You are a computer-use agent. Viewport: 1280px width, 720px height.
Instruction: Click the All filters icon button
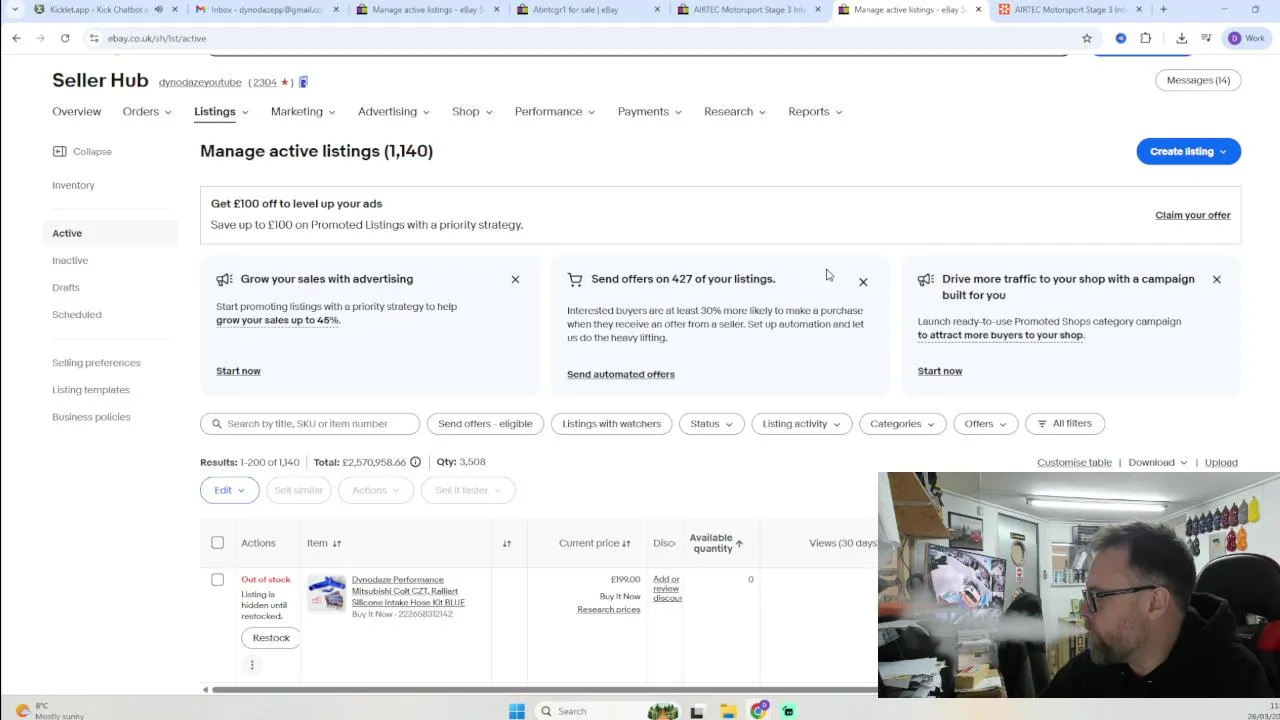click(x=1065, y=423)
